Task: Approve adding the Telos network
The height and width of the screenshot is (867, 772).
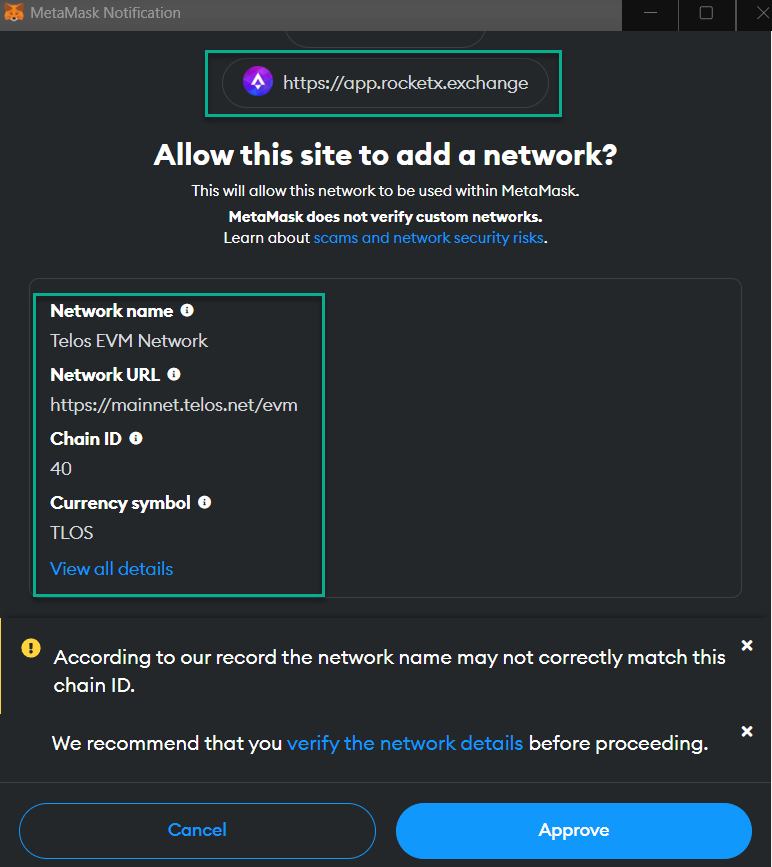Action: (573, 830)
